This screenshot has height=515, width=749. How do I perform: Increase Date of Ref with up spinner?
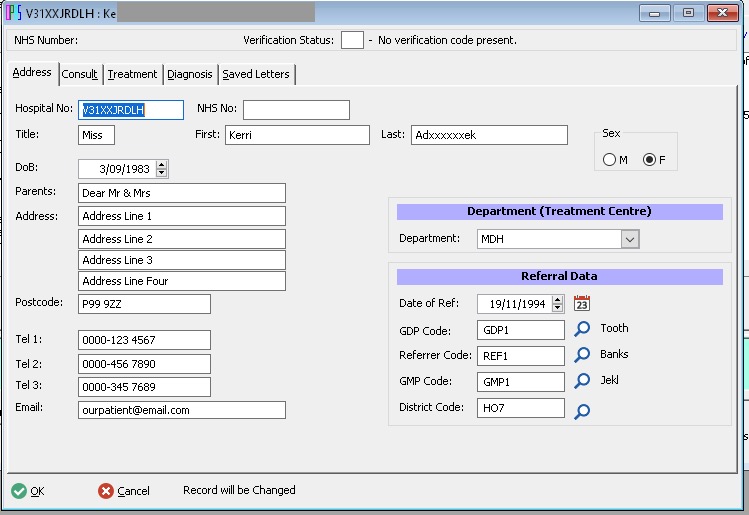(x=557, y=300)
